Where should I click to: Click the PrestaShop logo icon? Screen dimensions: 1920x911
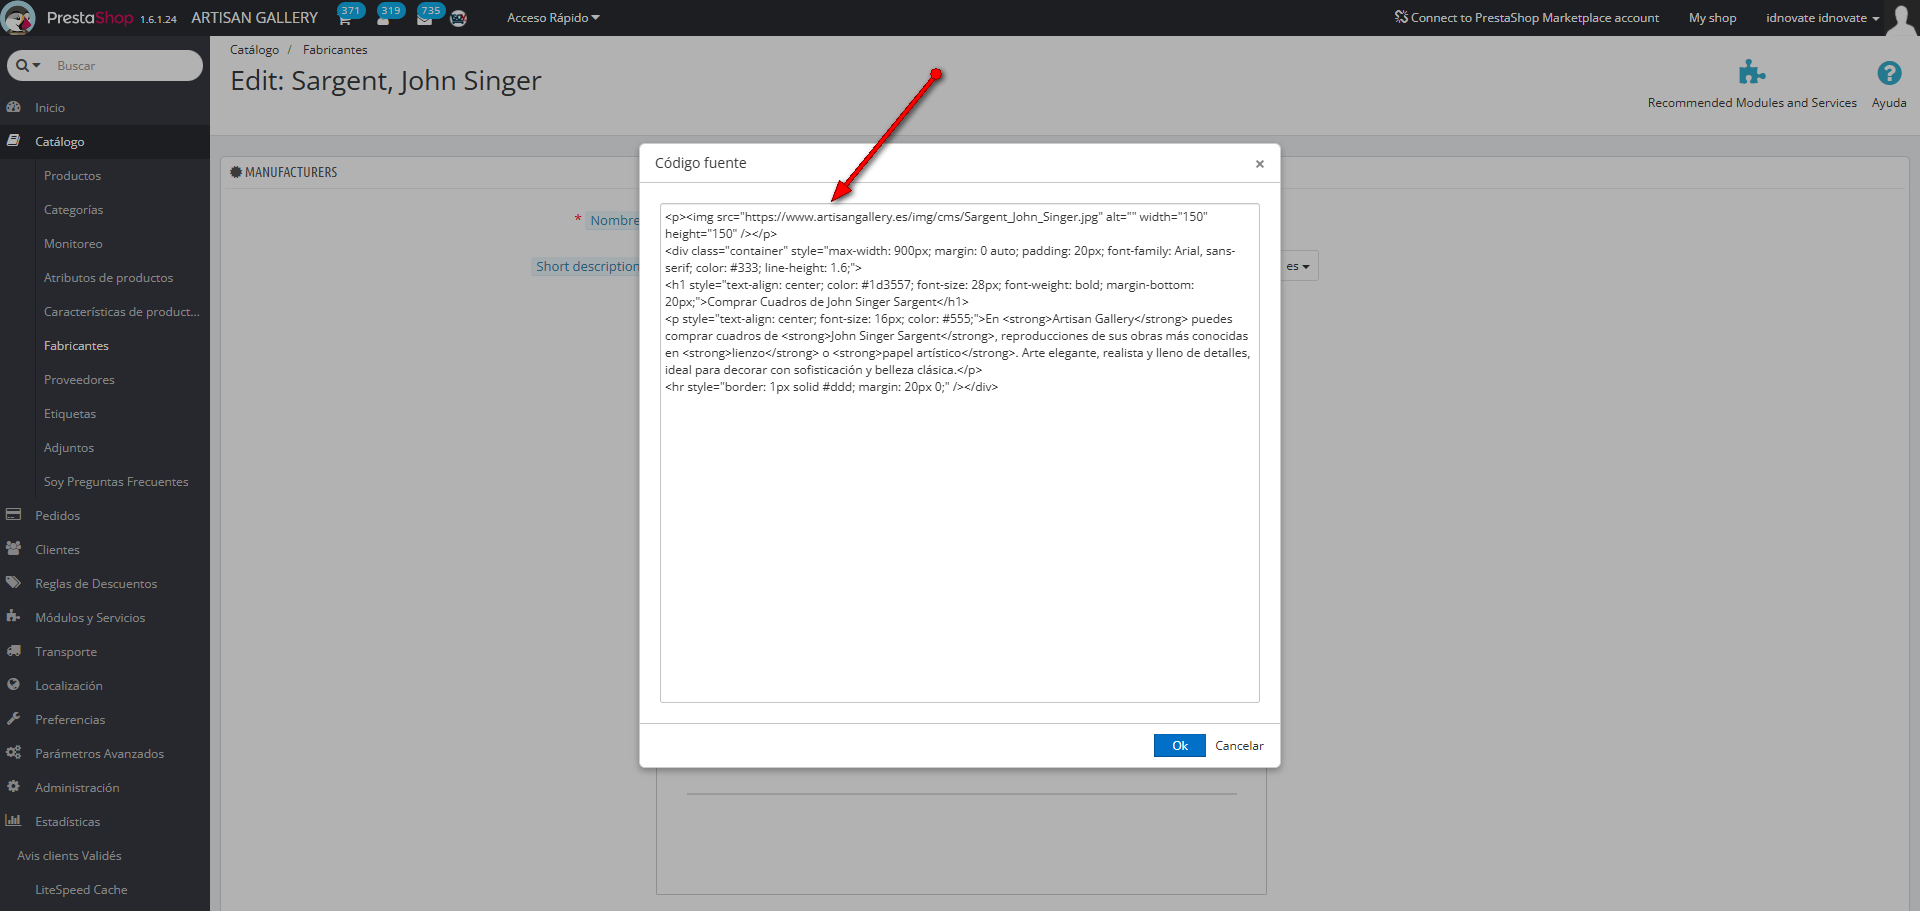pyautogui.click(x=19, y=18)
